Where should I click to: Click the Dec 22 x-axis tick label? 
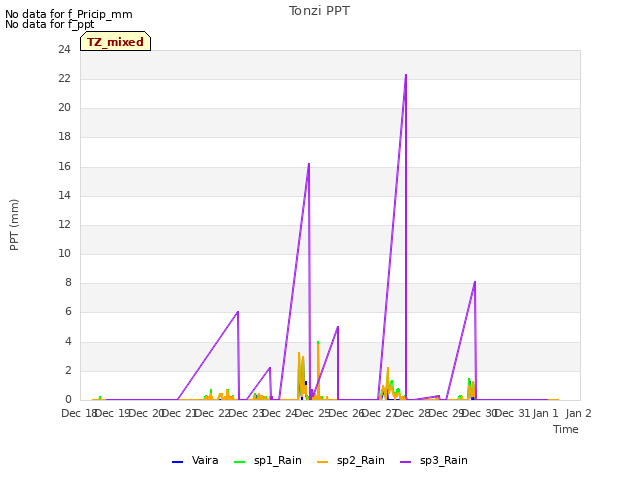click(x=212, y=413)
